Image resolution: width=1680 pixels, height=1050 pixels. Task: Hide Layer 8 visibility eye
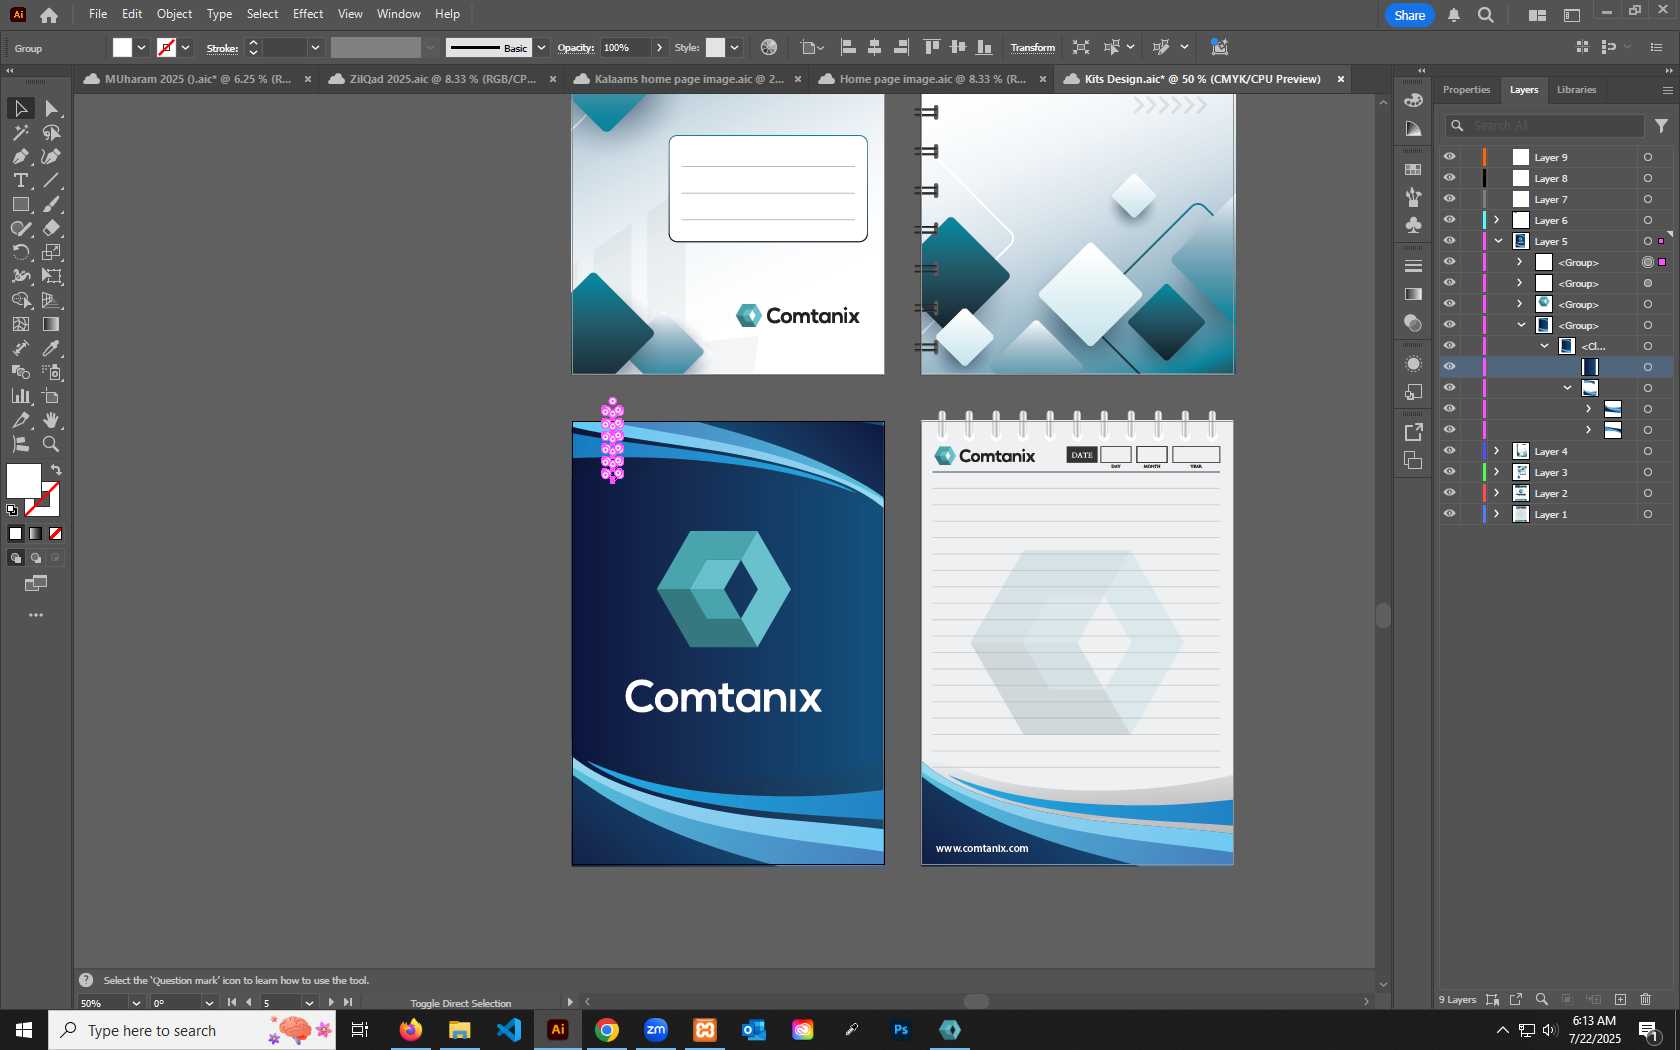[x=1449, y=178]
